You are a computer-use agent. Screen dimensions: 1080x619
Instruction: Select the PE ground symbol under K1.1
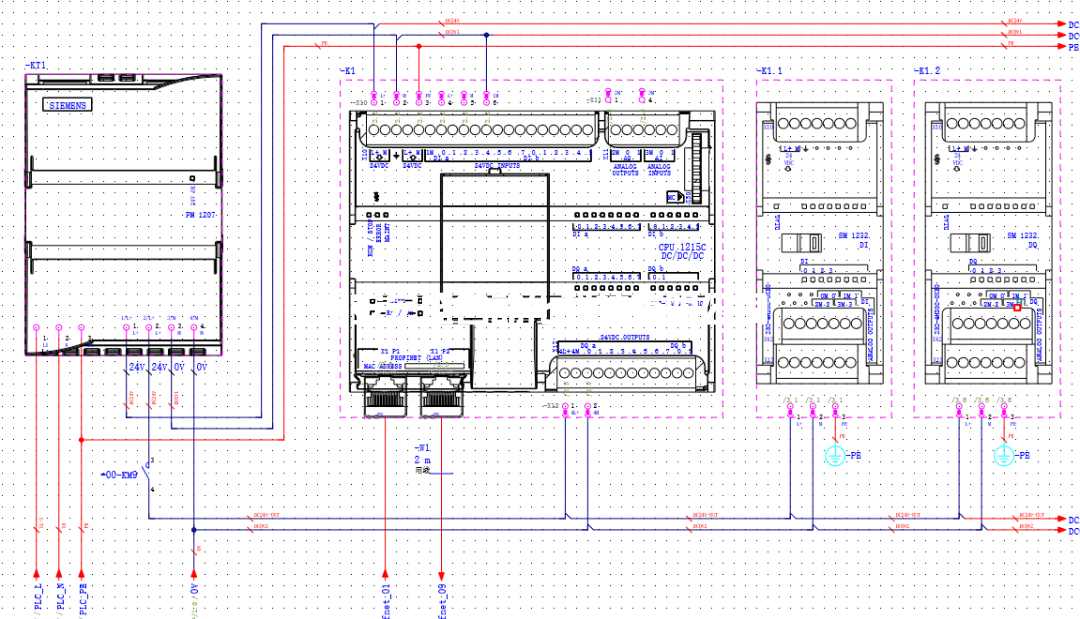click(836, 455)
